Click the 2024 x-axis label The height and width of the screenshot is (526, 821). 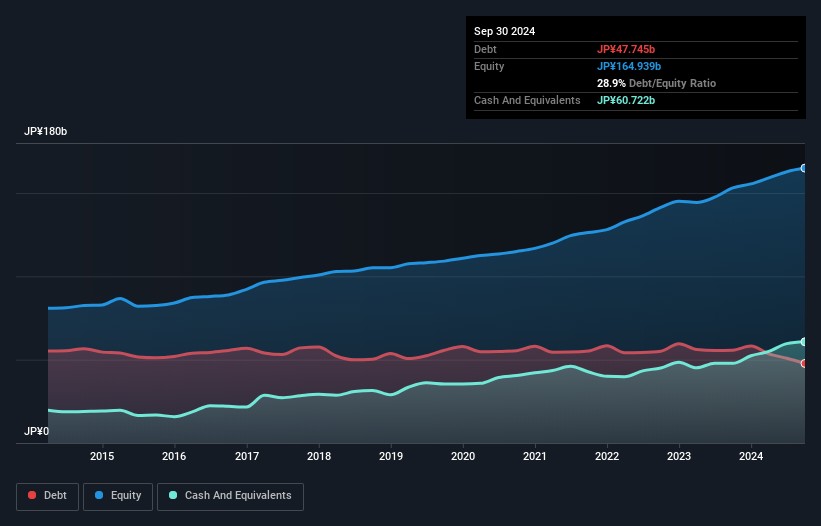751,457
